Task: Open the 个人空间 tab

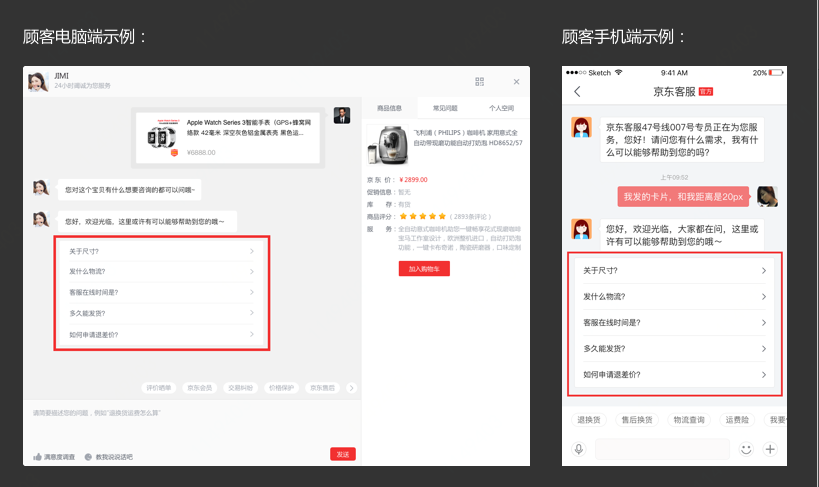Action: point(501,107)
